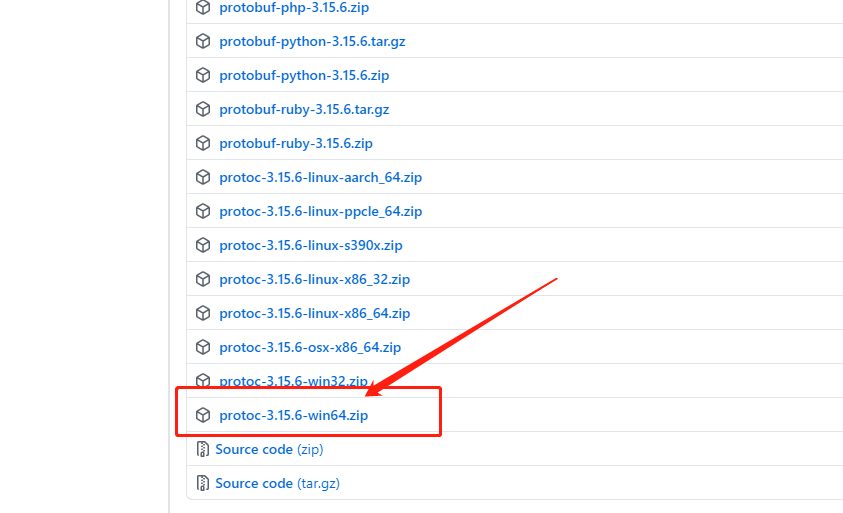The height and width of the screenshot is (513, 843).
Task: Download protoc-3.15.6-win64.zip
Action: (x=293, y=416)
